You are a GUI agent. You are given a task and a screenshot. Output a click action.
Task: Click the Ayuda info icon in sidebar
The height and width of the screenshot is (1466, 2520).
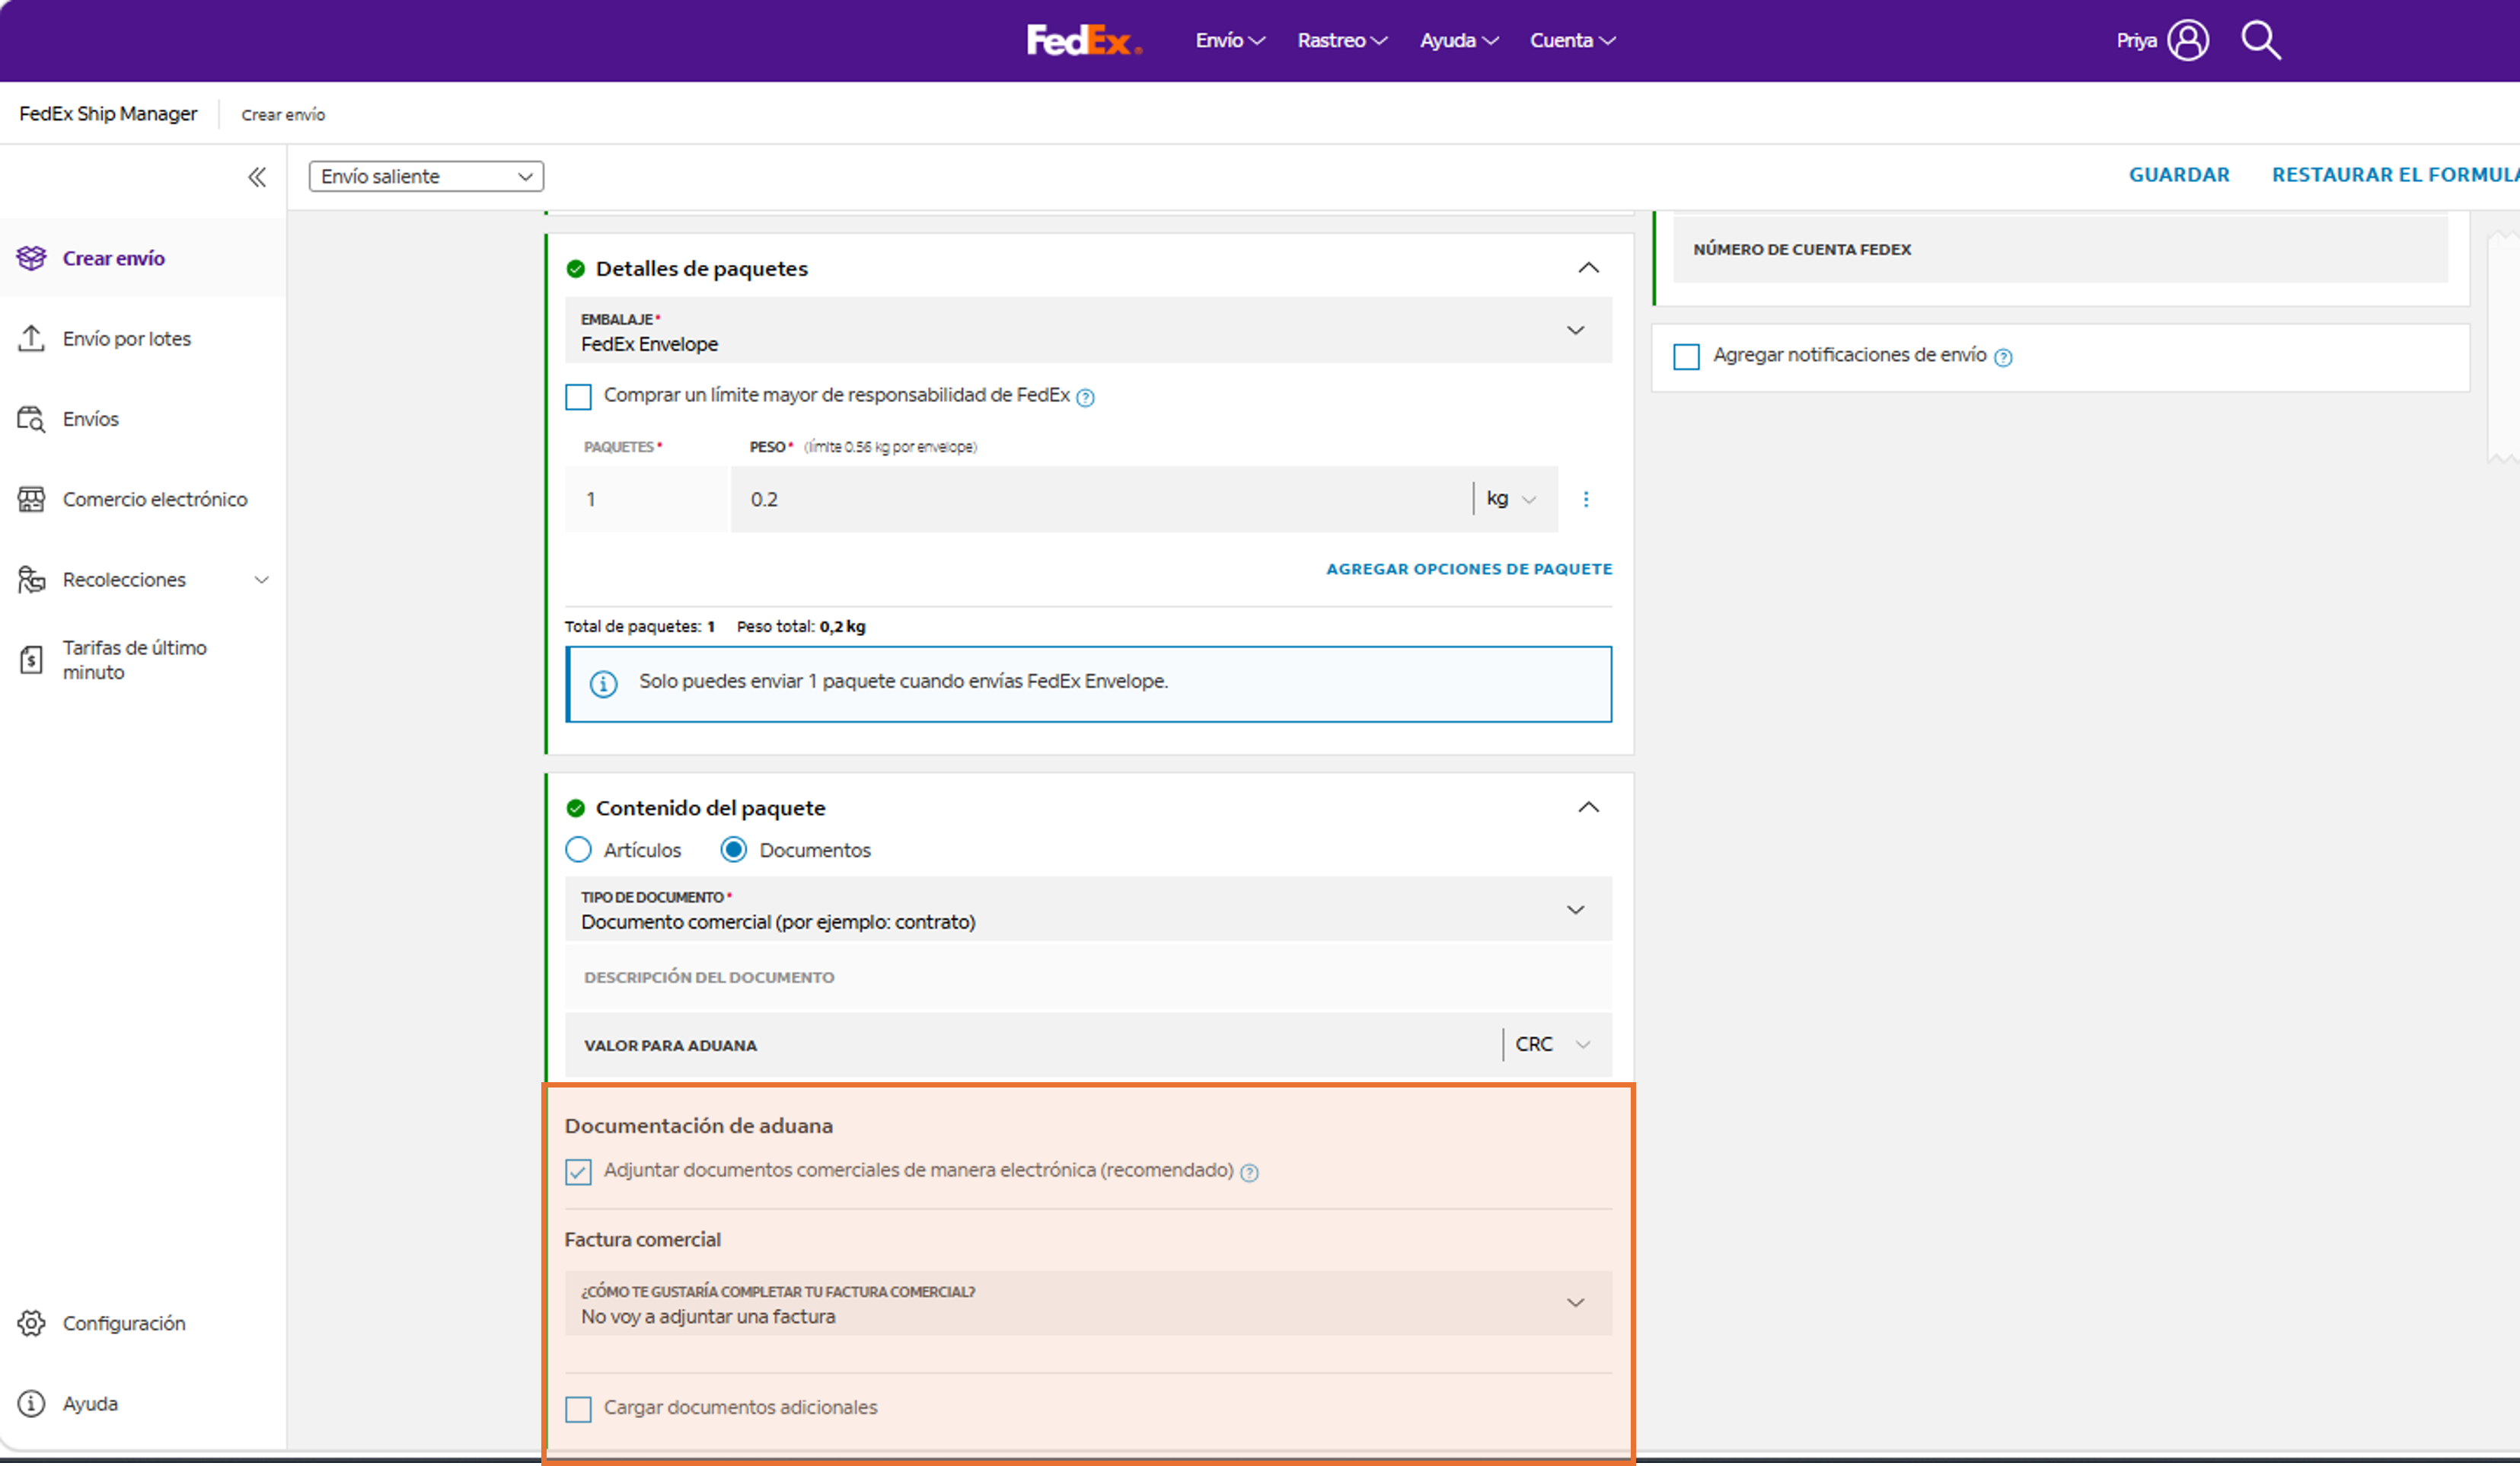(31, 1403)
